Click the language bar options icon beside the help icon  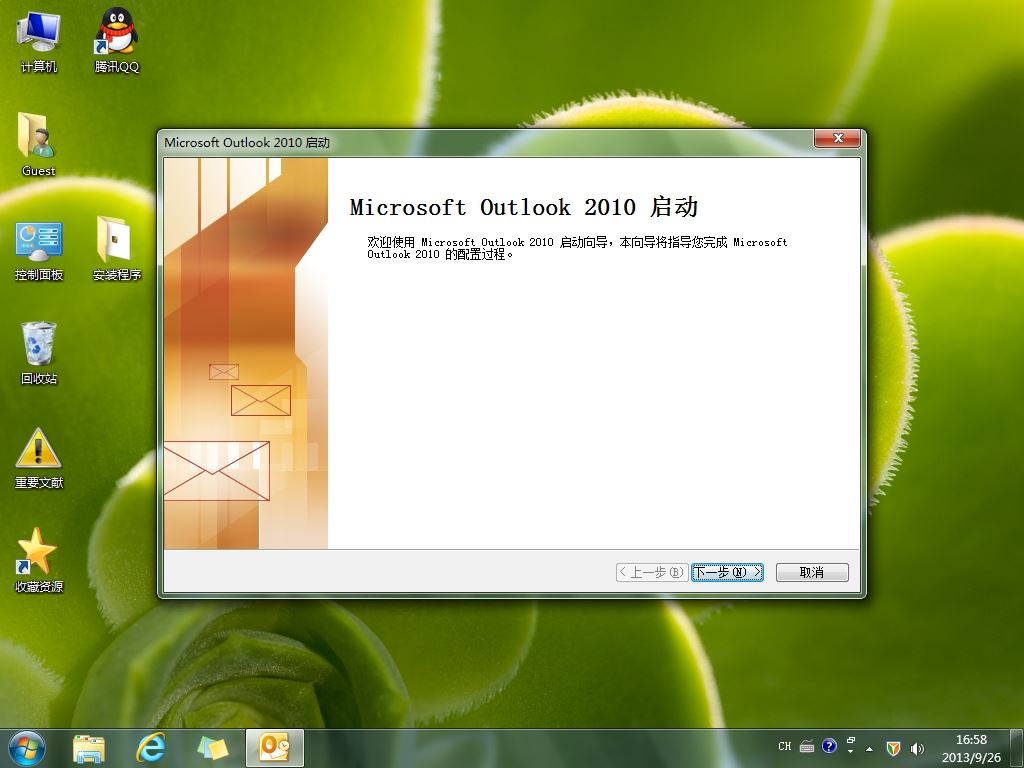point(850,745)
